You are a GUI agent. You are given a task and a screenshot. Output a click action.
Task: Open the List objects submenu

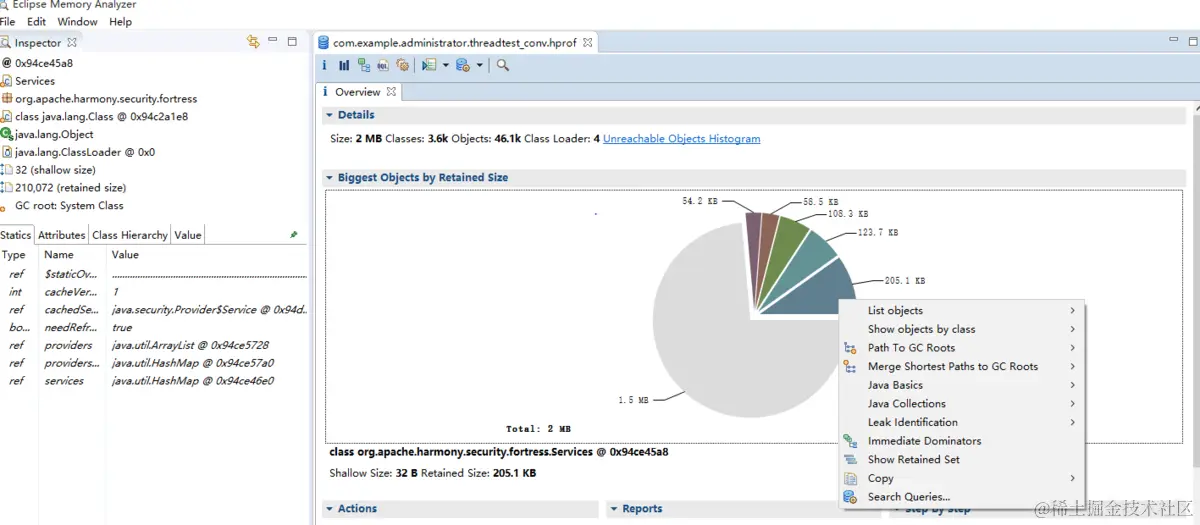click(x=962, y=311)
